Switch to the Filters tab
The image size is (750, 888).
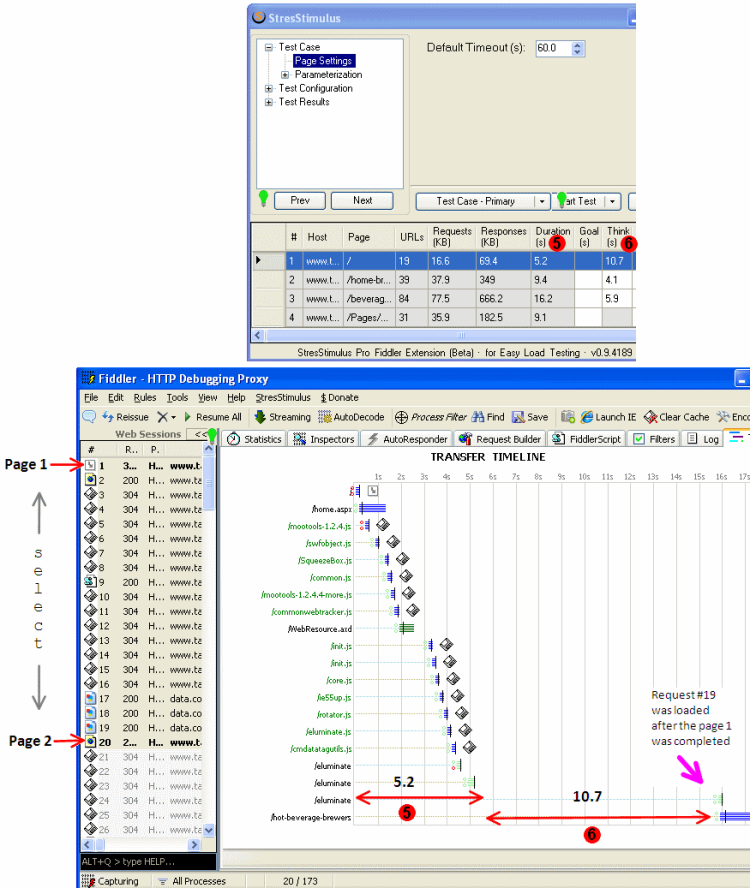(654, 439)
